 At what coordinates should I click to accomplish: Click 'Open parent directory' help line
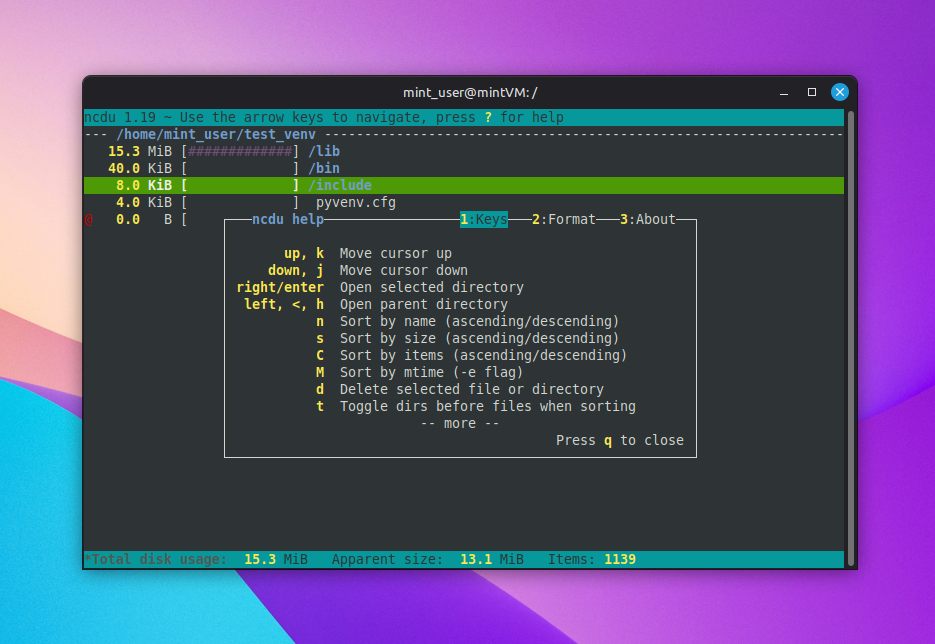tap(424, 304)
